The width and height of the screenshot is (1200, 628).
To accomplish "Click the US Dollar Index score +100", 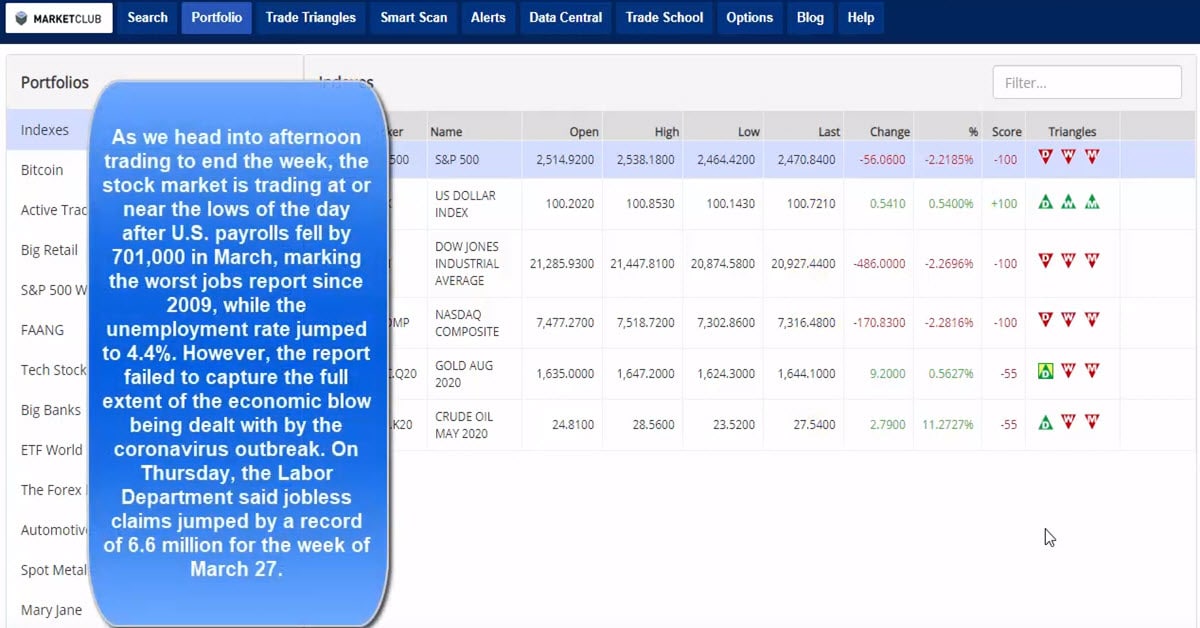I will [1004, 204].
